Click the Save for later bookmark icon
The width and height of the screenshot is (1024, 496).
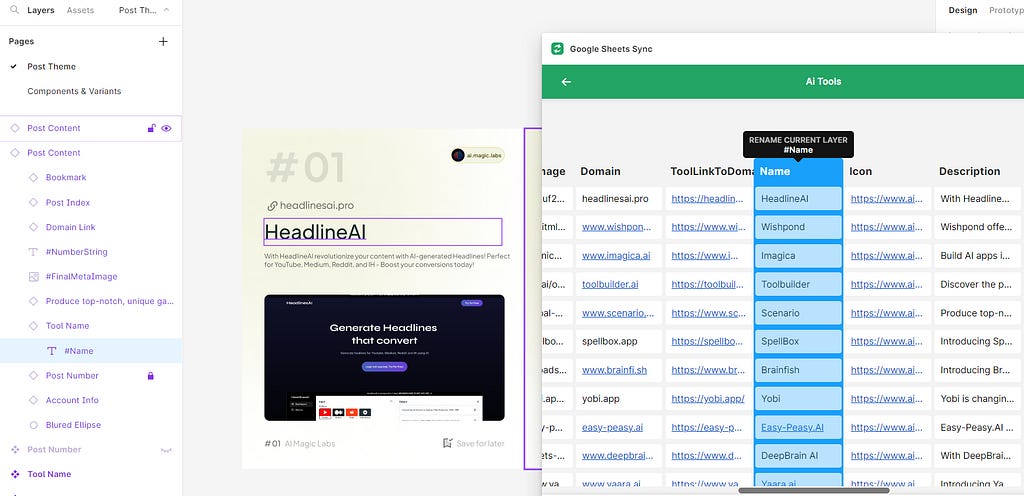[x=447, y=443]
